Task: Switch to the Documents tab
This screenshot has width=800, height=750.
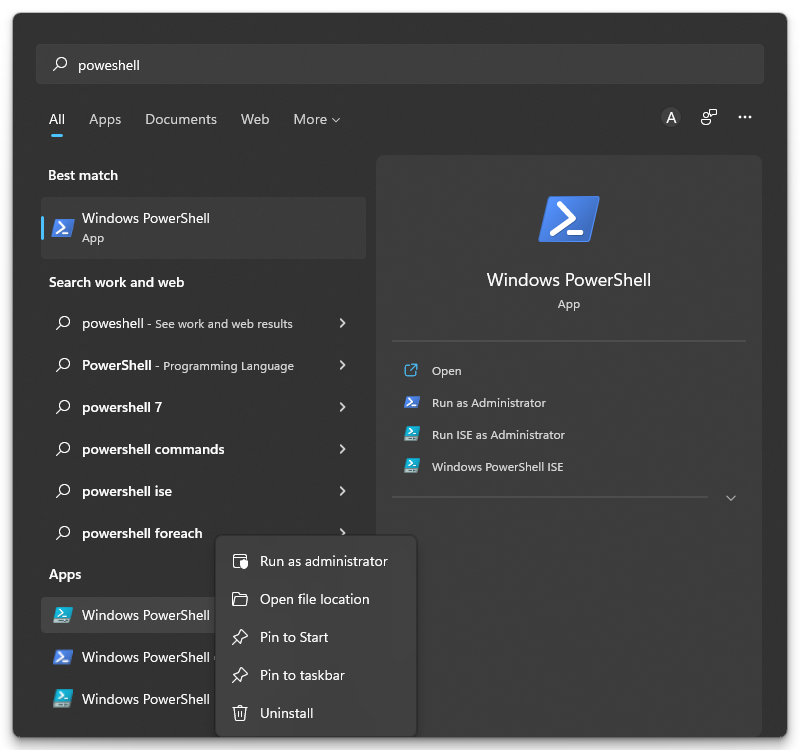Action: (x=181, y=119)
